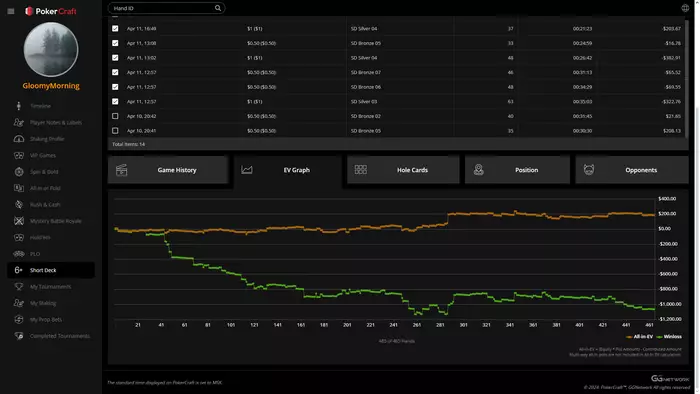The width and height of the screenshot is (700, 394).
Task: Click the GloomyMorning avatar picture
Action: click(x=51, y=50)
